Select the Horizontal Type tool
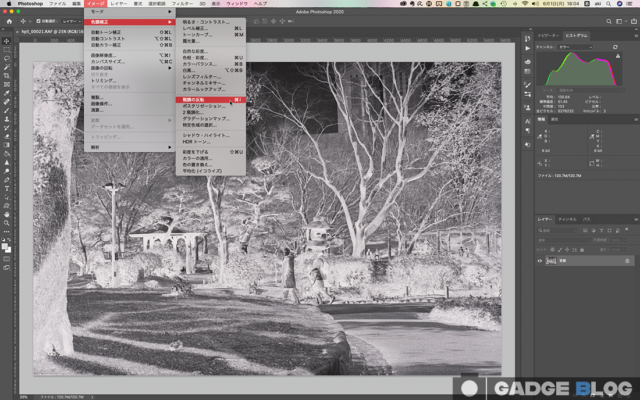 pos(7,189)
